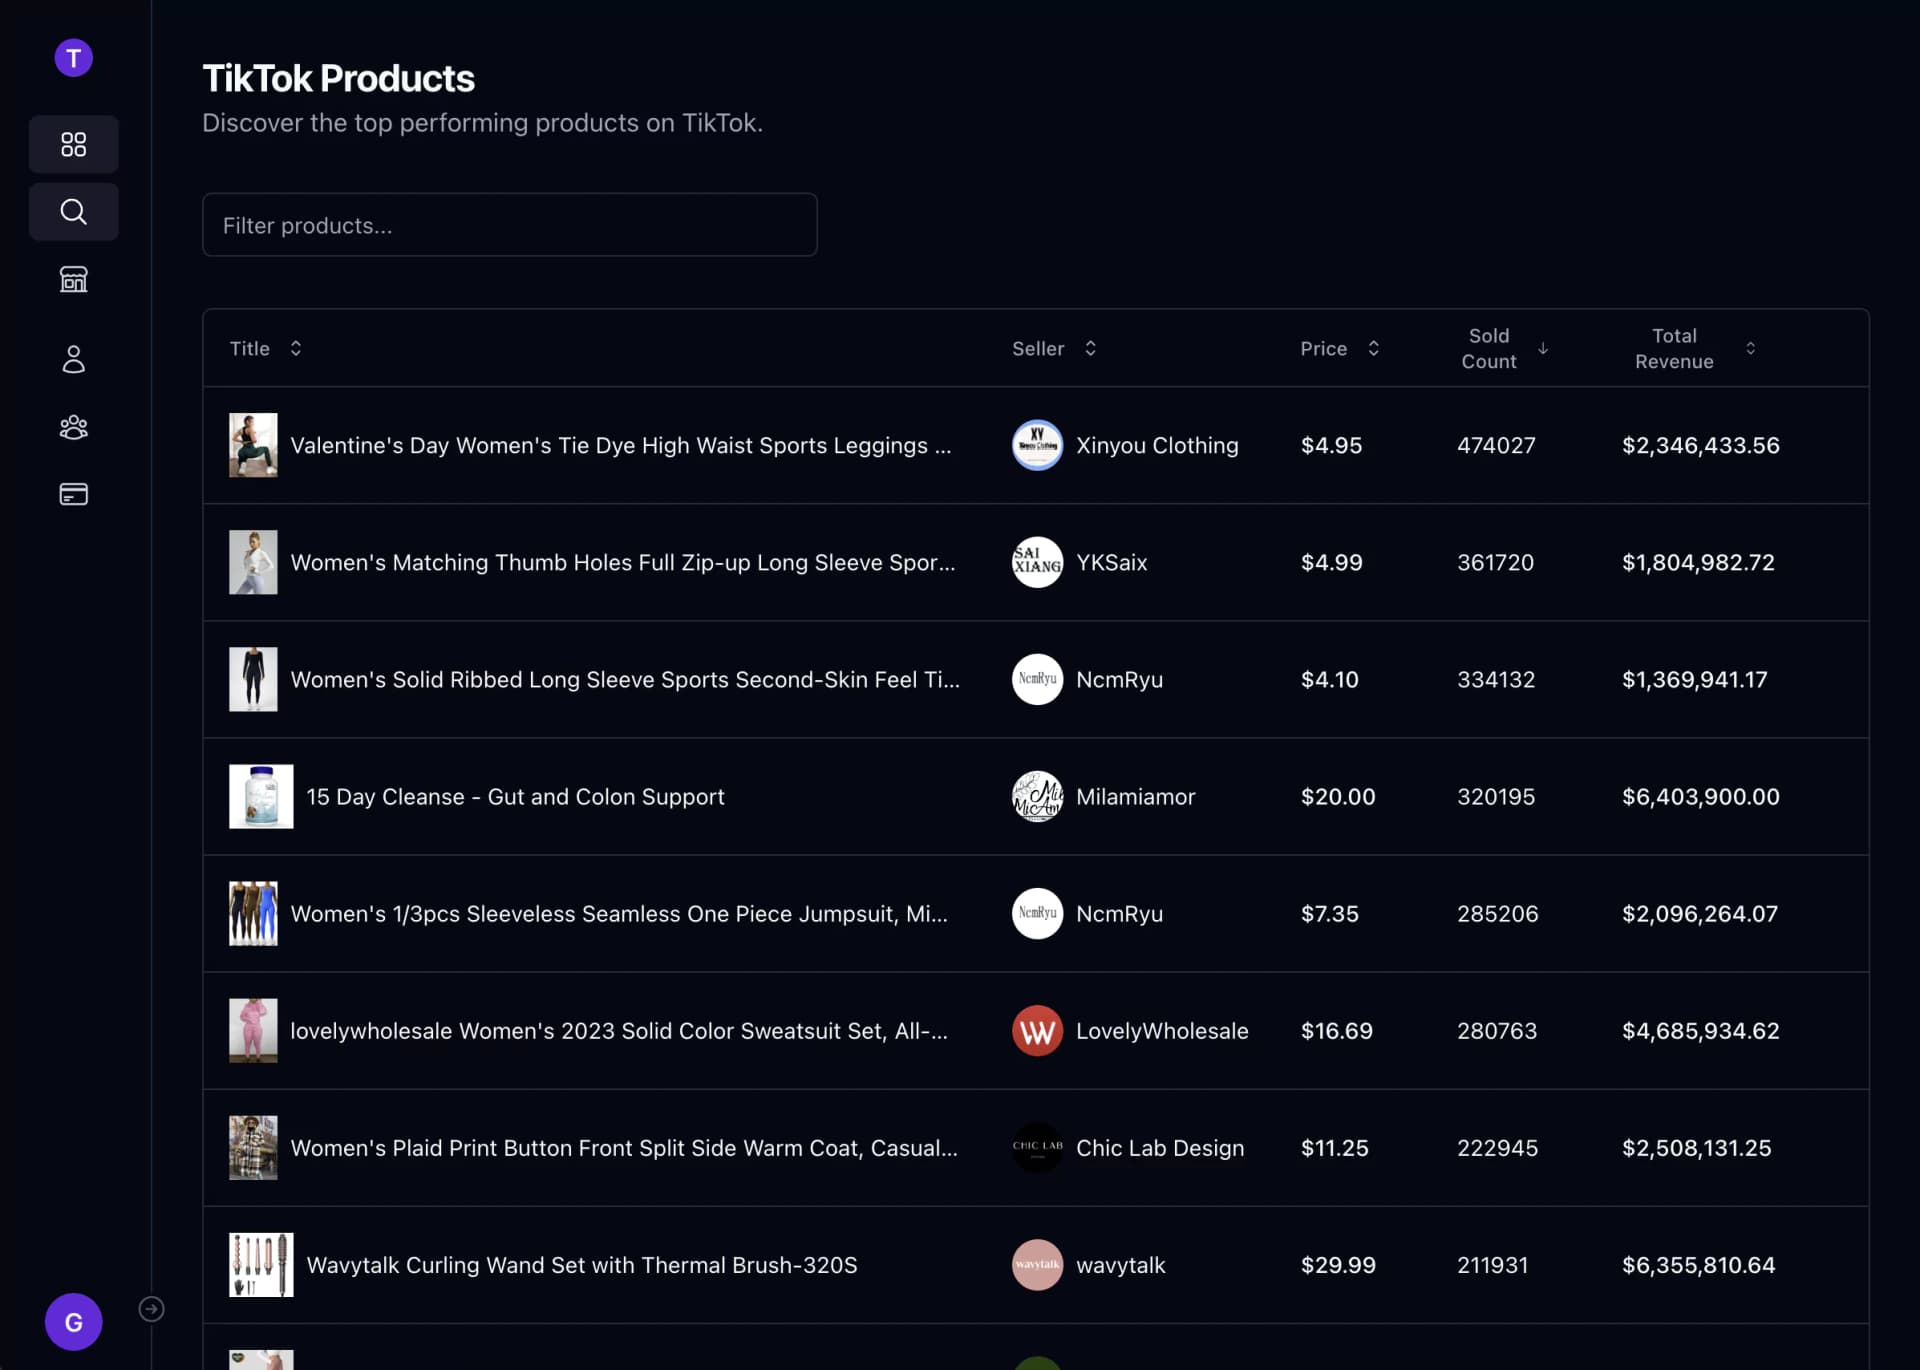Open lovelywholesale Women's 2023 Sweatsuit title
The width and height of the screenshot is (1920, 1370).
click(x=619, y=1031)
